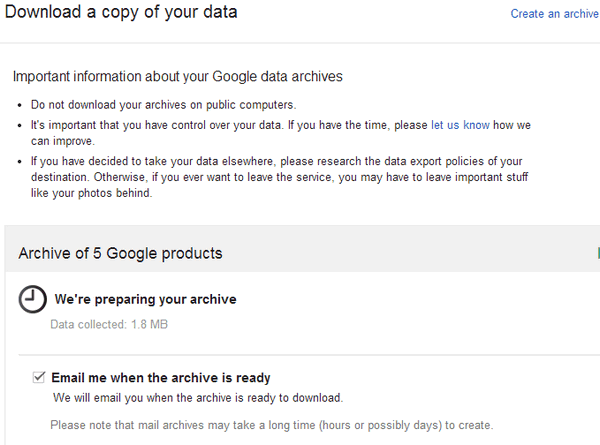This screenshot has width=600, height=445.
Task: Expand the Archive of 5 Google products header
Action: click(x=302, y=253)
